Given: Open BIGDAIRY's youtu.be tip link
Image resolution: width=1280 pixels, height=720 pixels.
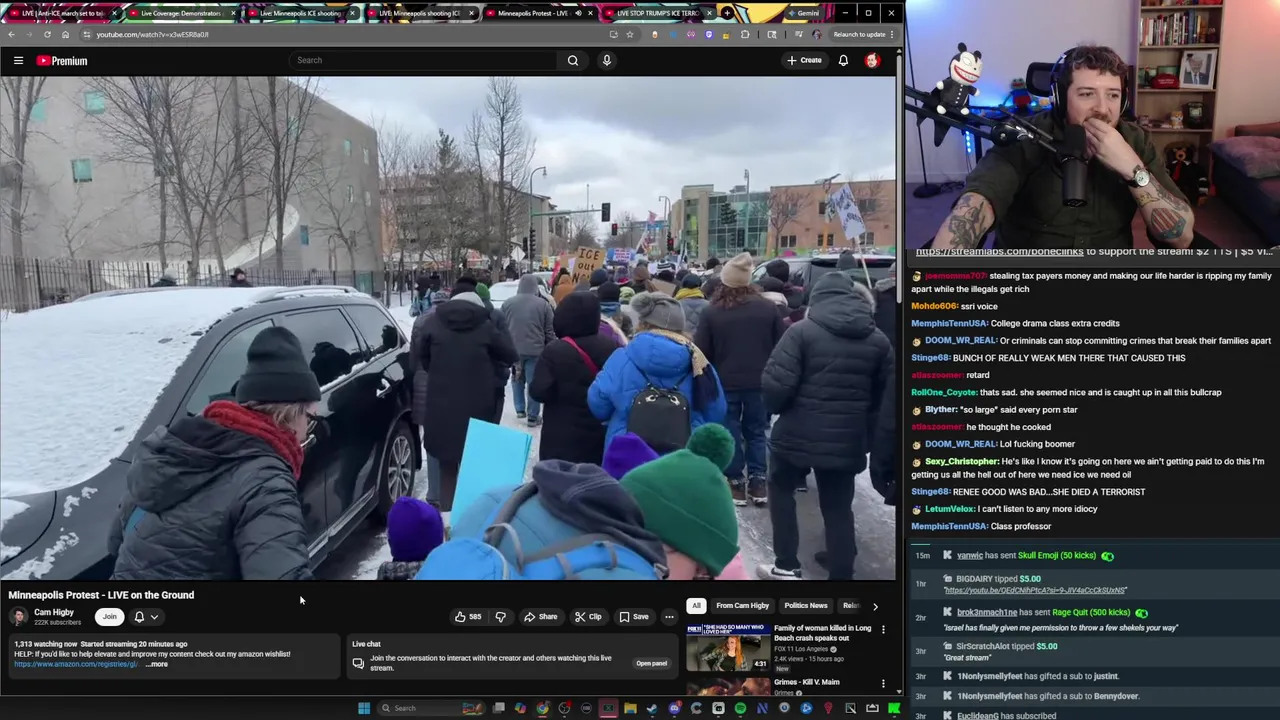Looking at the screenshot, I should tap(1034, 590).
